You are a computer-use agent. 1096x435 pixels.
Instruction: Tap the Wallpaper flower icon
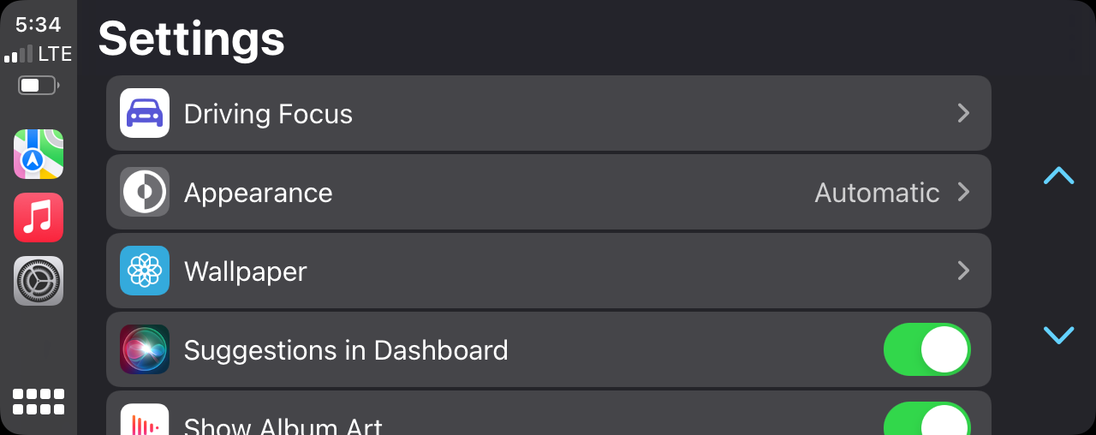pos(145,271)
